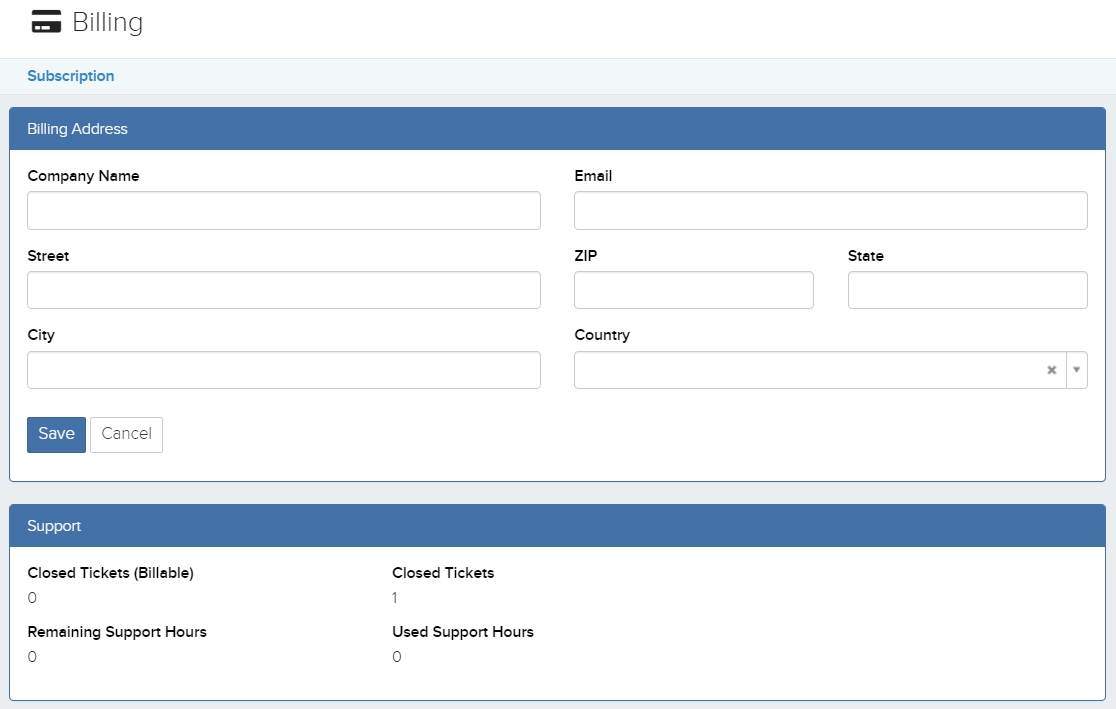This screenshot has height=709, width=1116.
Task: Save the billing address
Action: click(56, 434)
